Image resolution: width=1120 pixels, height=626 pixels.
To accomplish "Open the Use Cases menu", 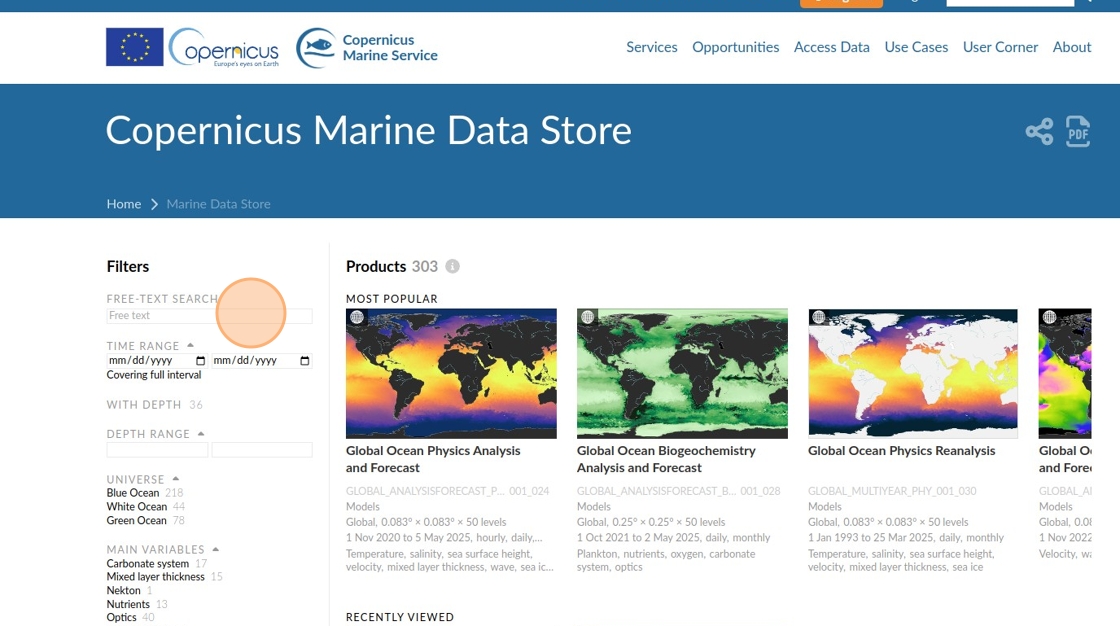I will point(916,47).
